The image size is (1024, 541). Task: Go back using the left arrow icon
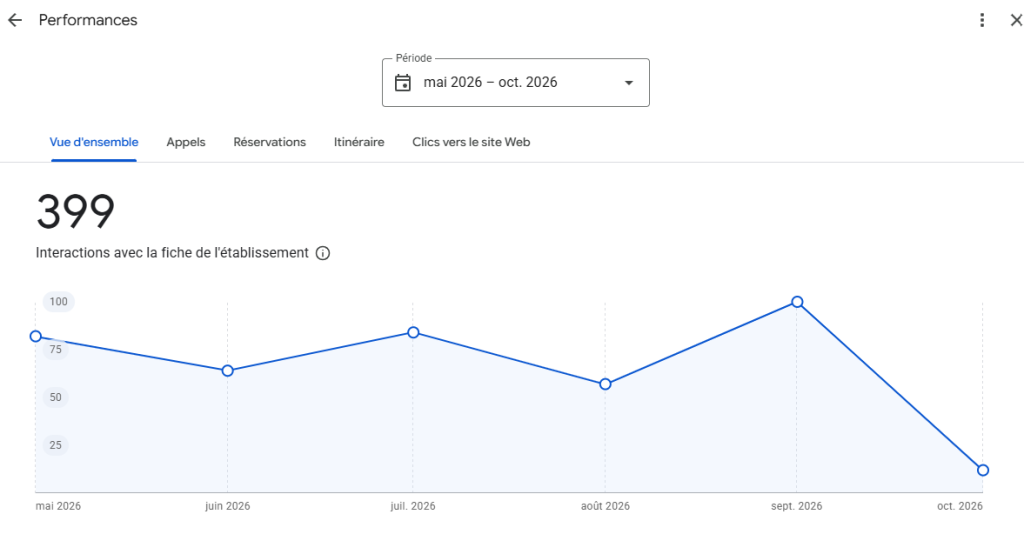coord(15,20)
